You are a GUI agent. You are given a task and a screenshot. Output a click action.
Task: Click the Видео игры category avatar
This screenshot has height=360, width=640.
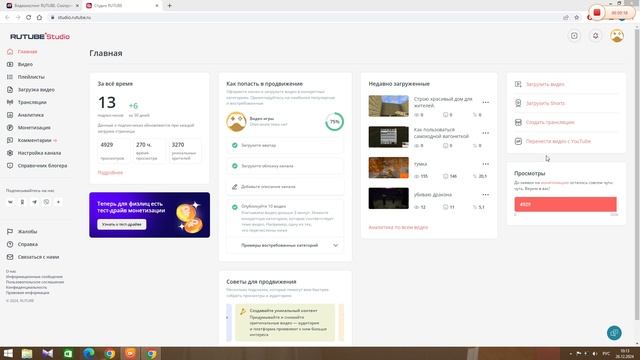[x=236, y=122]
